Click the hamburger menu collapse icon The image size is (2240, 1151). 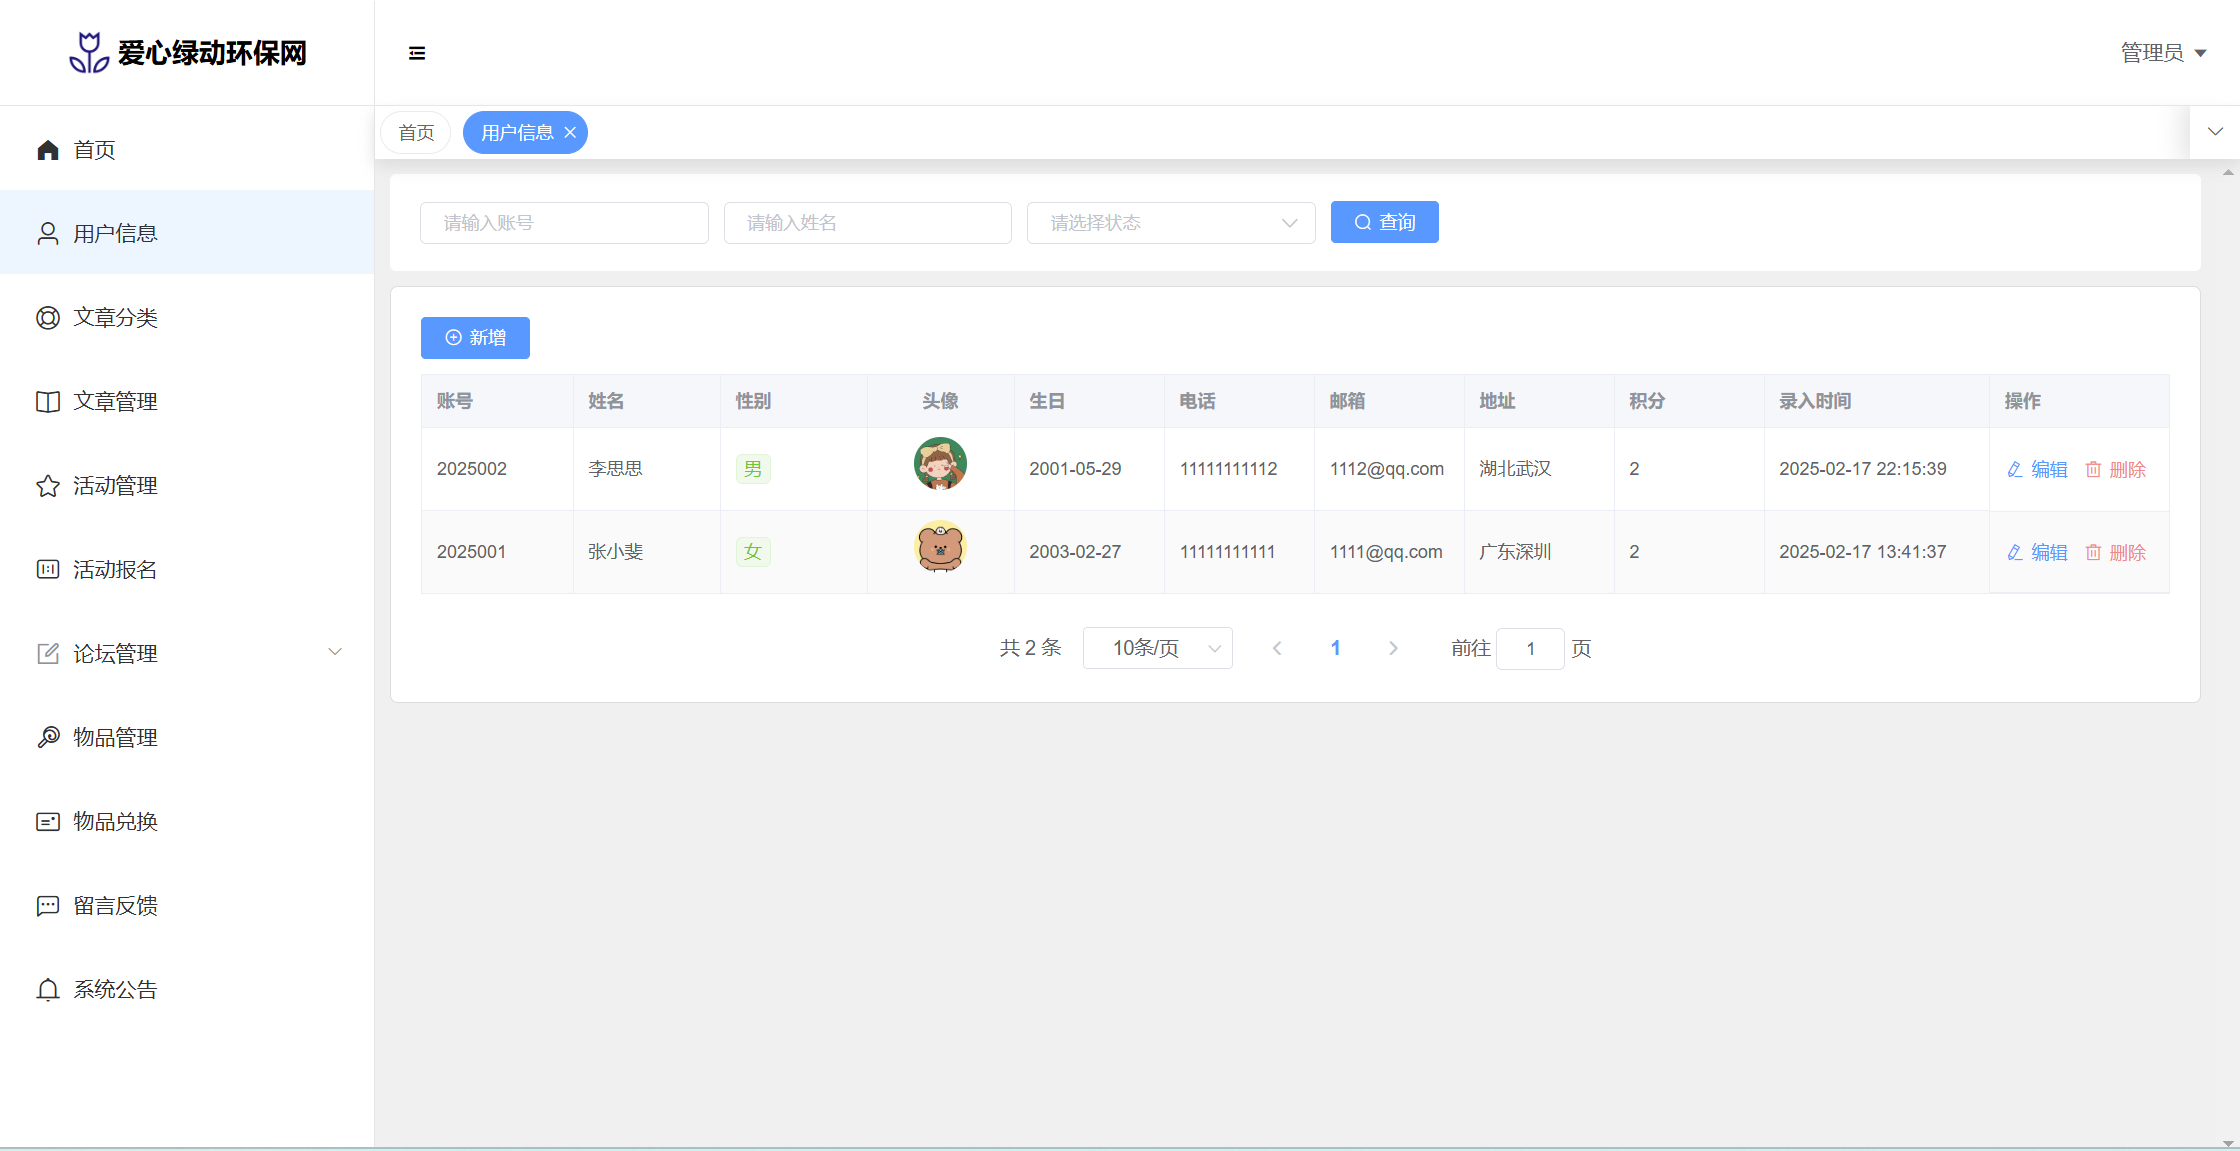tap(417, 53)
